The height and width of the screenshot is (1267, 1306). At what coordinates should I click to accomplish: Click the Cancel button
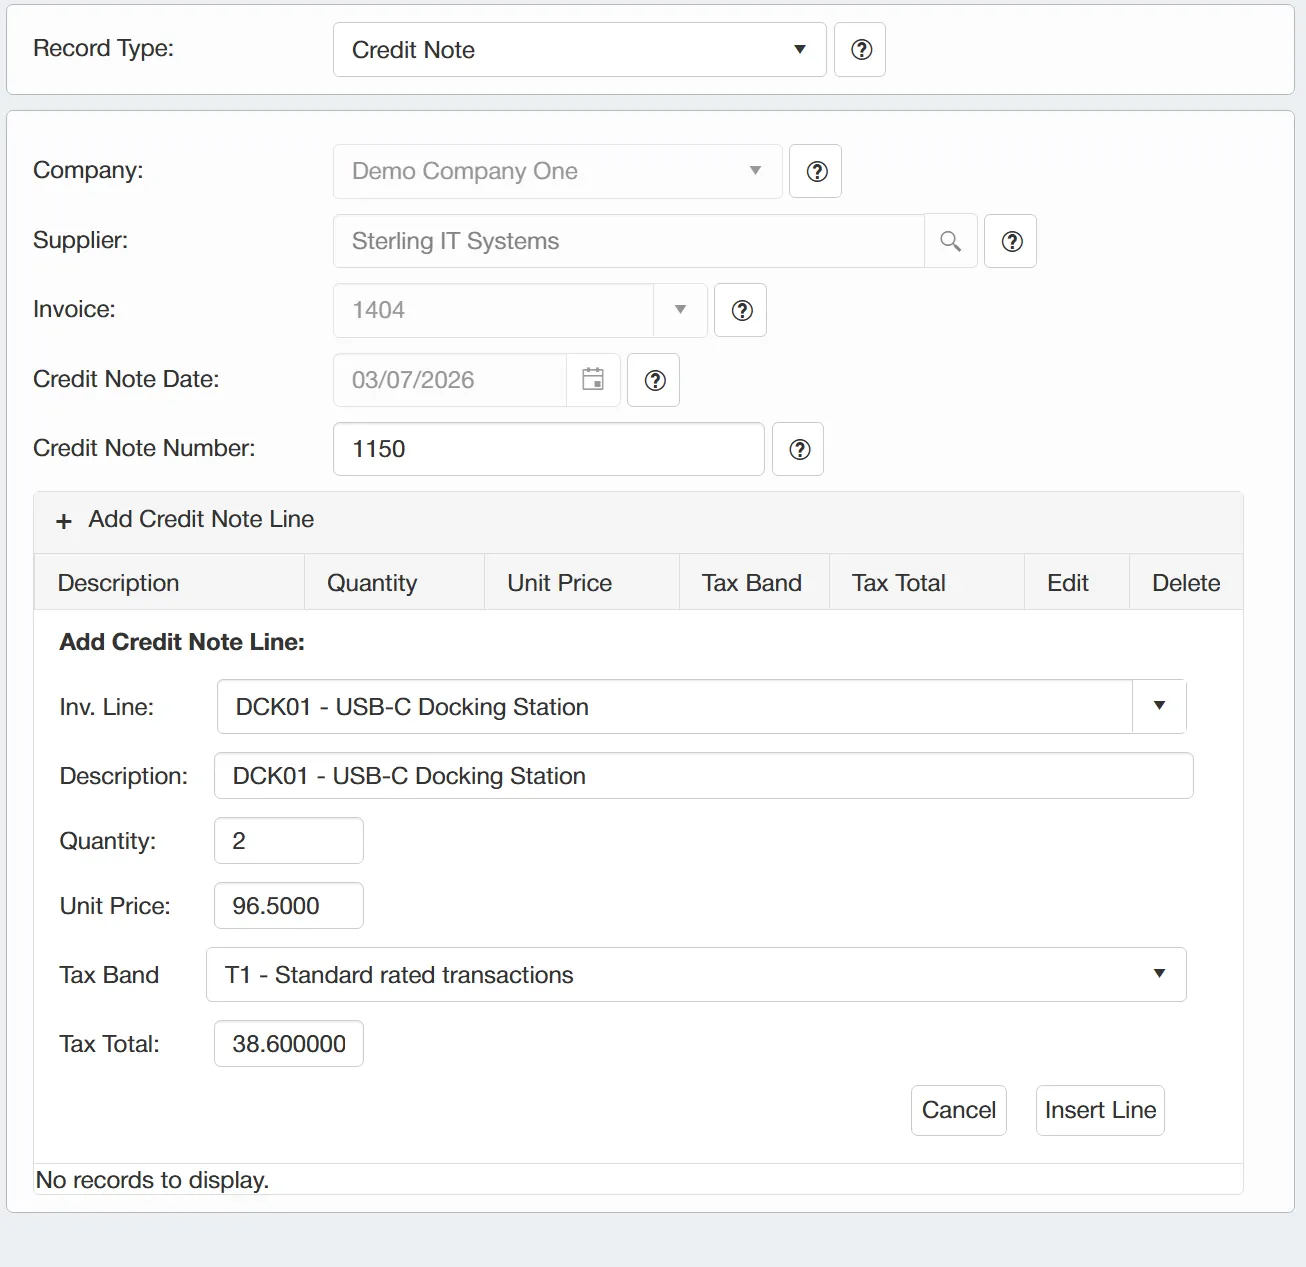(958, 1110)
